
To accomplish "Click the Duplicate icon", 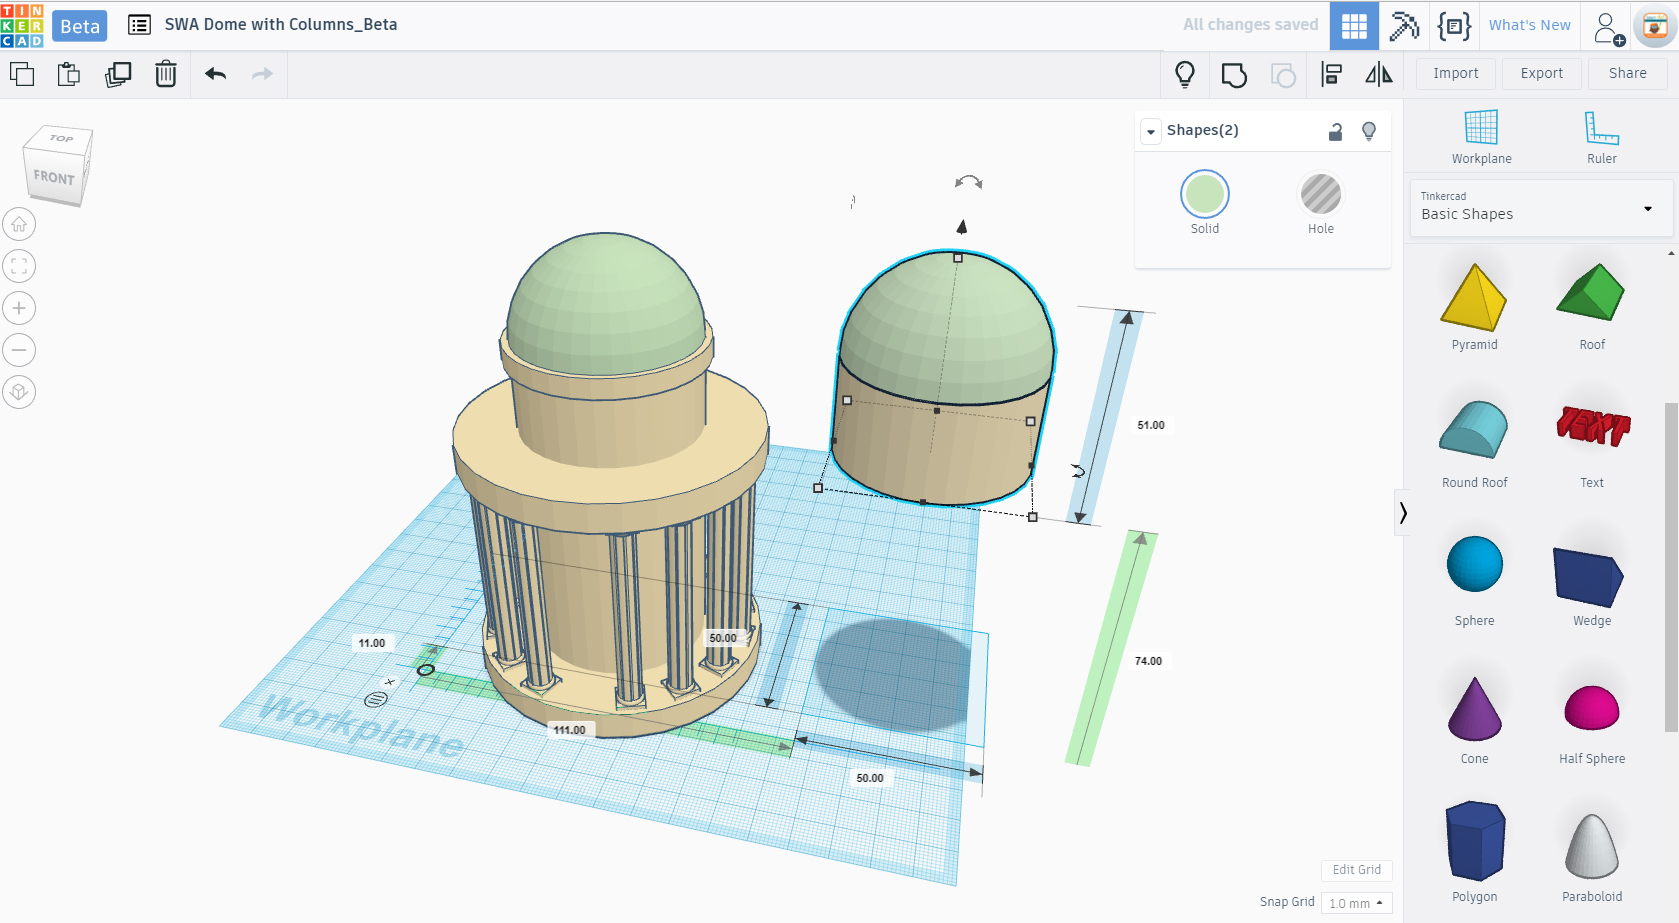I will [118, 74].
